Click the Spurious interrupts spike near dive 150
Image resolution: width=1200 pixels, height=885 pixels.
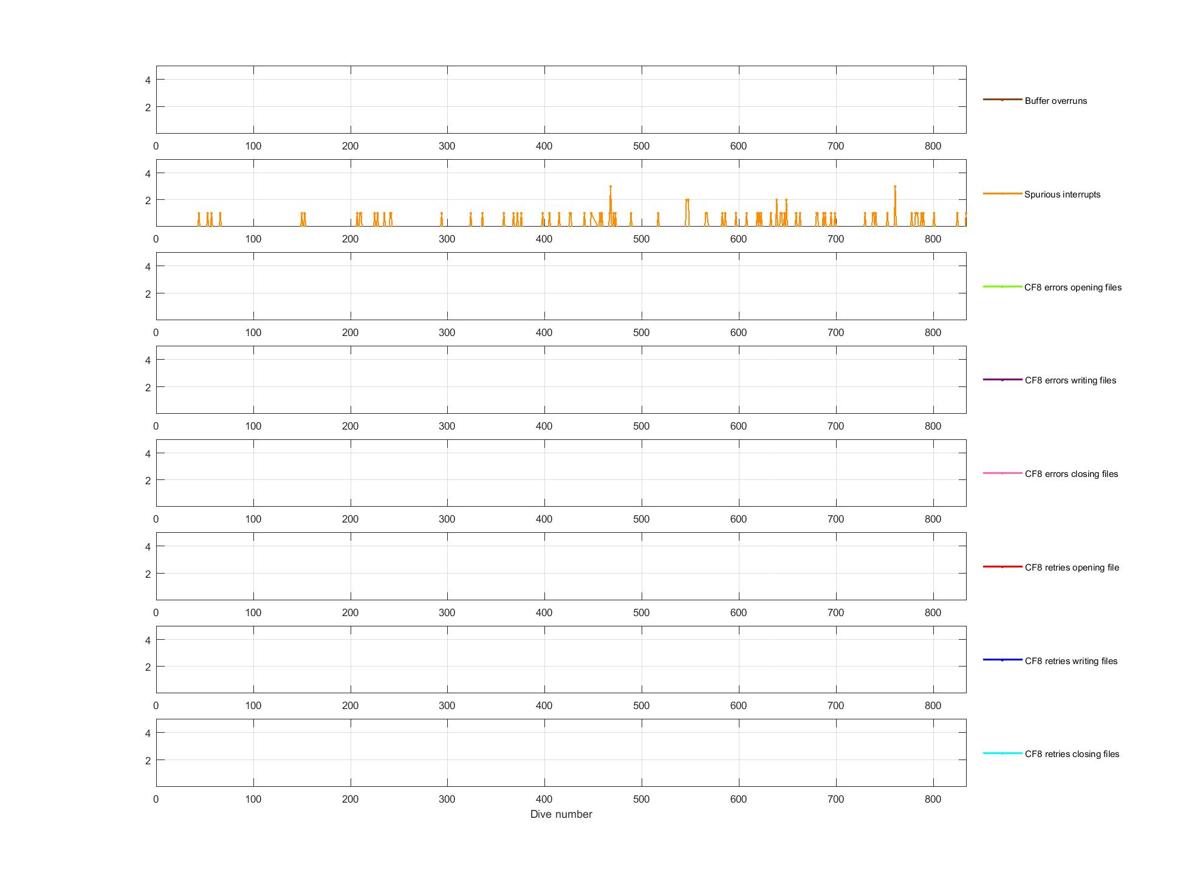point(302,213)
